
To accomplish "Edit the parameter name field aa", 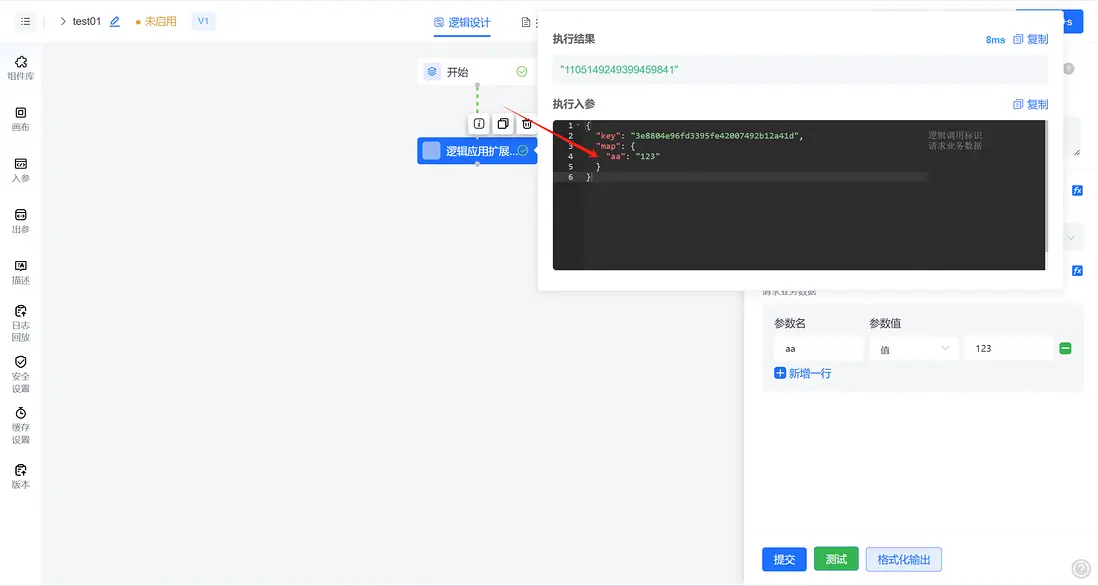I will click(819, 349).
